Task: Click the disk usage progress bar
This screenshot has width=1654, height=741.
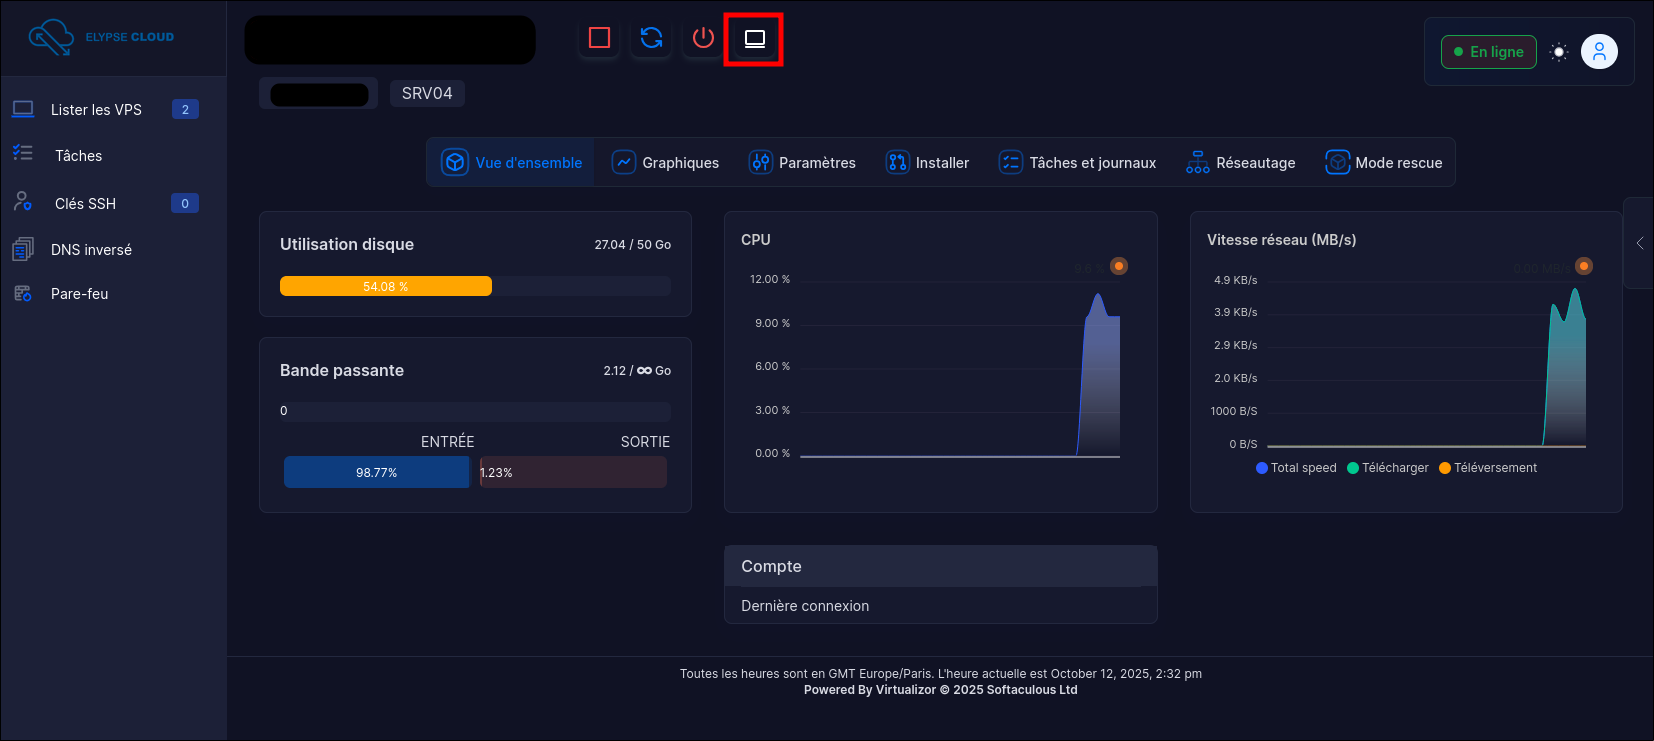Action: 475,287
